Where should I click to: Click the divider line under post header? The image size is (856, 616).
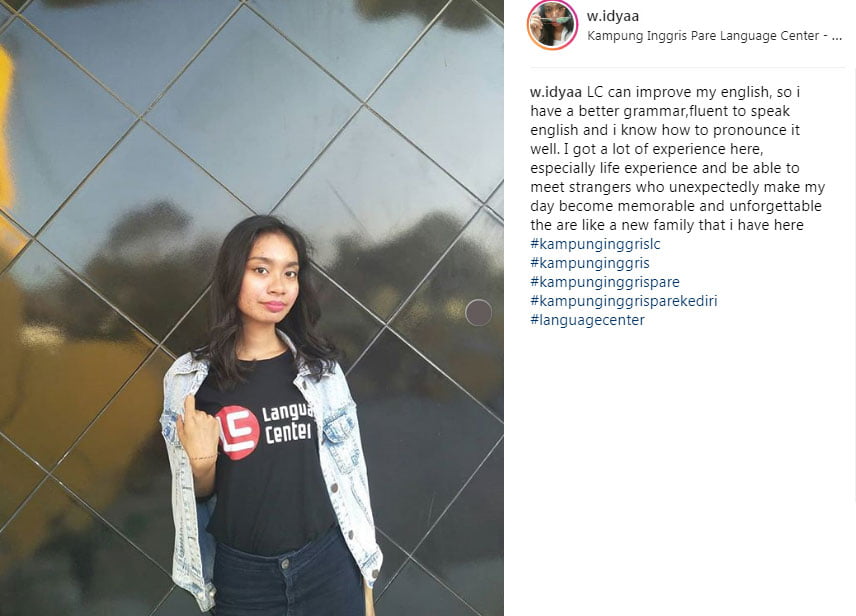click(x=687, y=68)
